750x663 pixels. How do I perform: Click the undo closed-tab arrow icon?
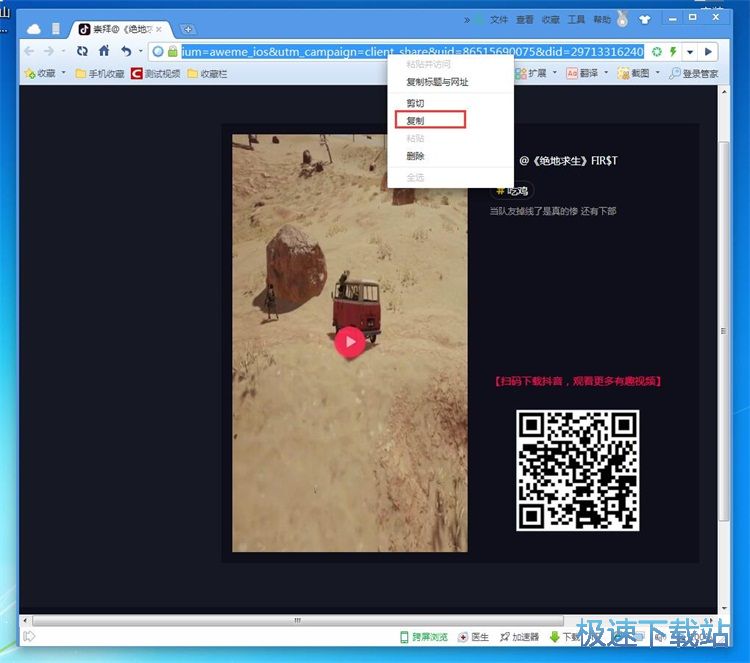coord(126,51)
